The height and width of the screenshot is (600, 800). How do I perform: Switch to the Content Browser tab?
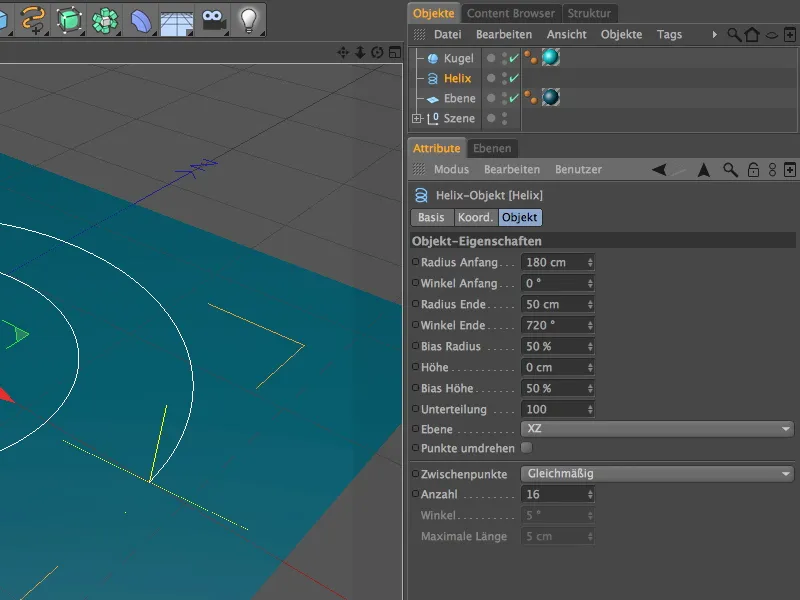click(x=510, y=13)
